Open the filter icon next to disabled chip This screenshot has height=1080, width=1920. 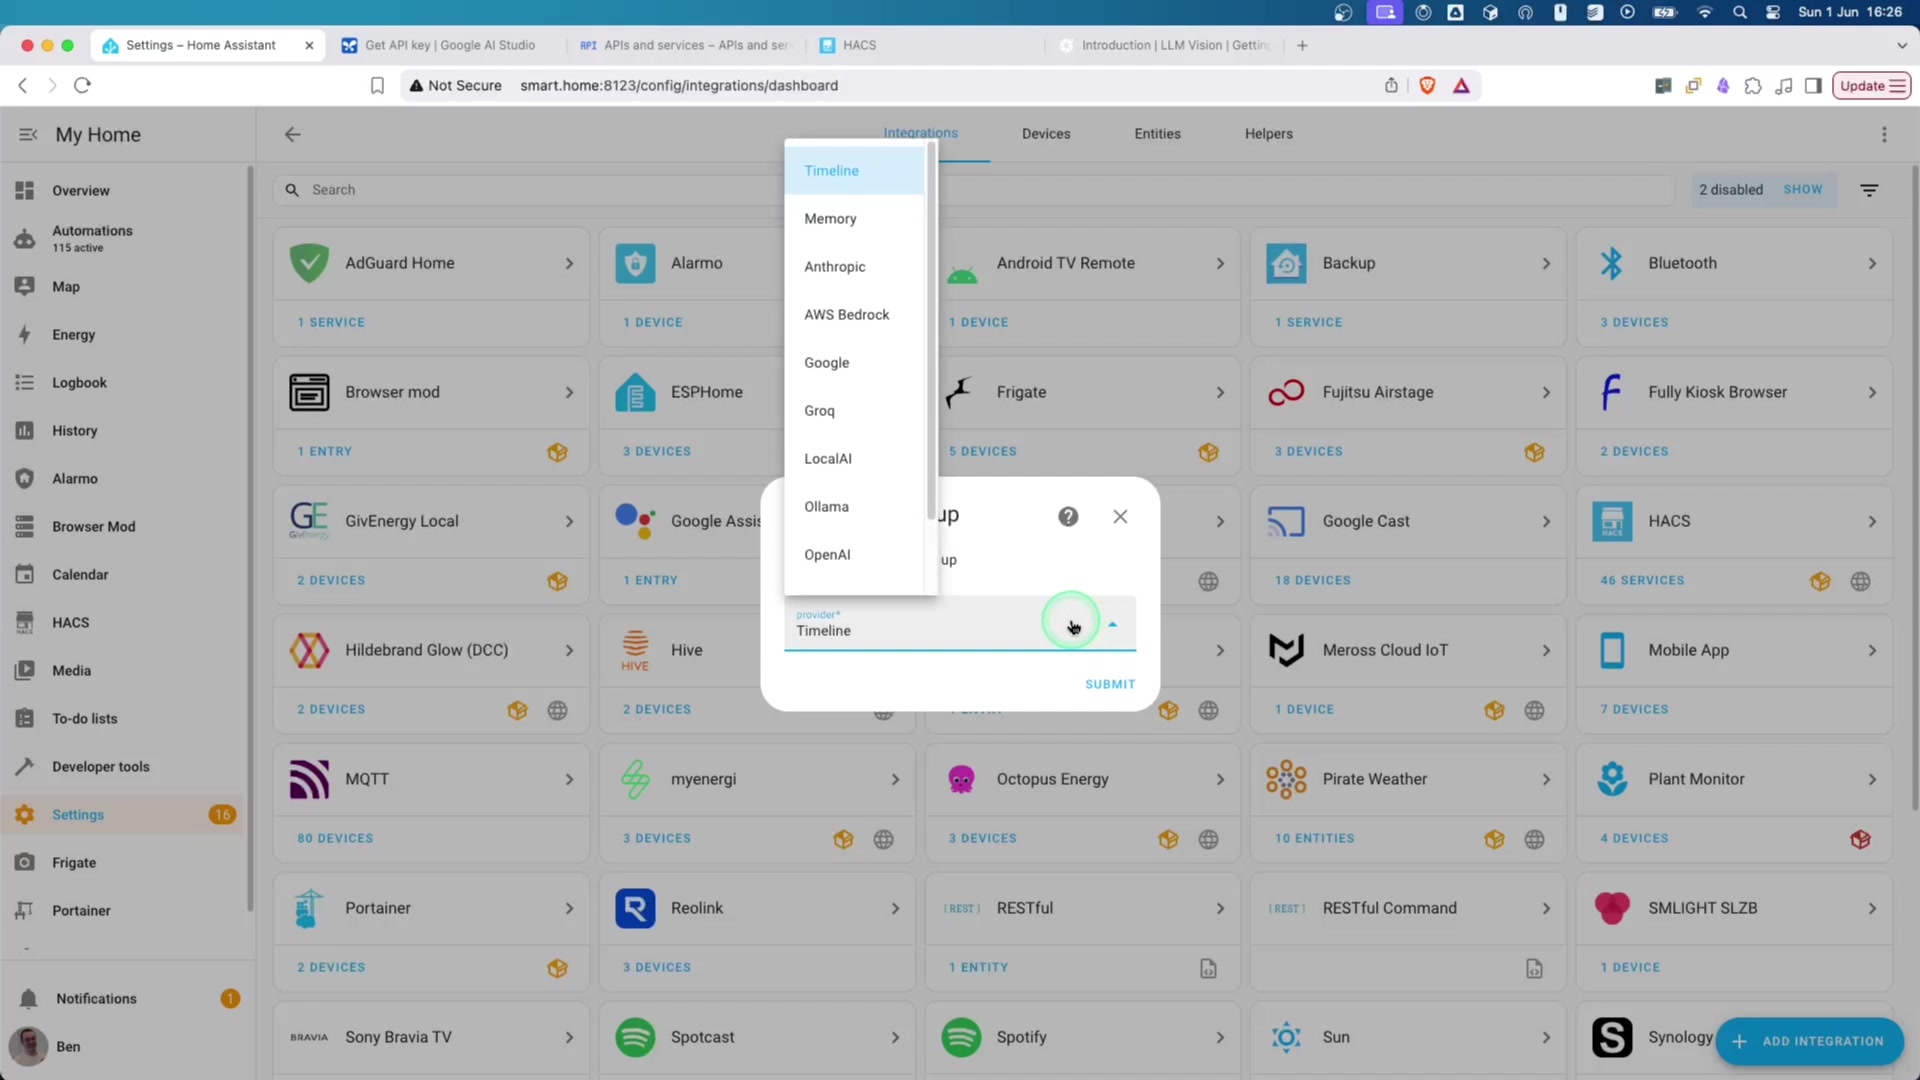click(x=1868, y=190)
